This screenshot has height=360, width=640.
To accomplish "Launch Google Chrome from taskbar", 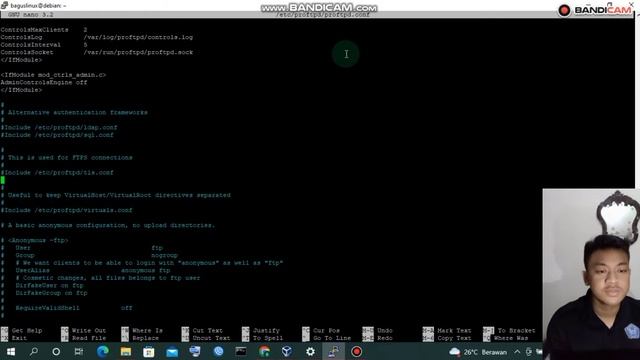I will (264, 351).
